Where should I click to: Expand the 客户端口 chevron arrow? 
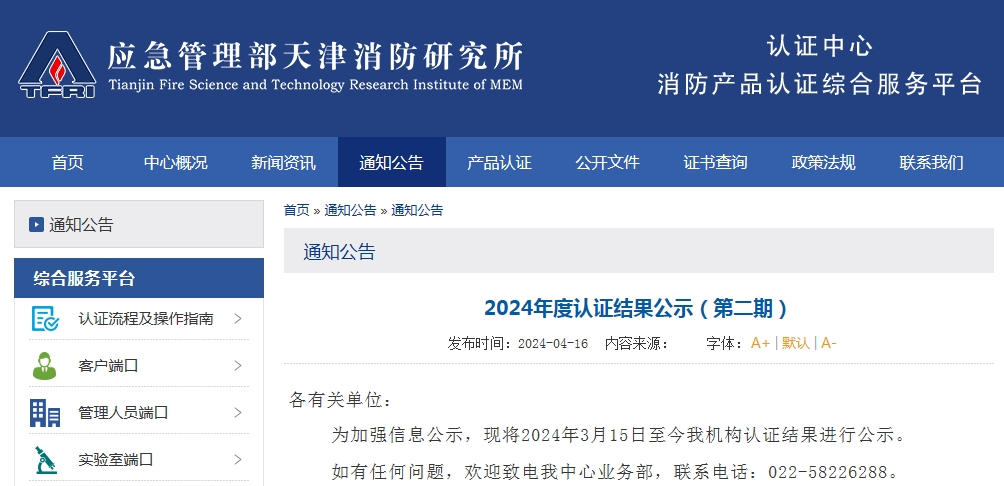click(x=238, y=366)
